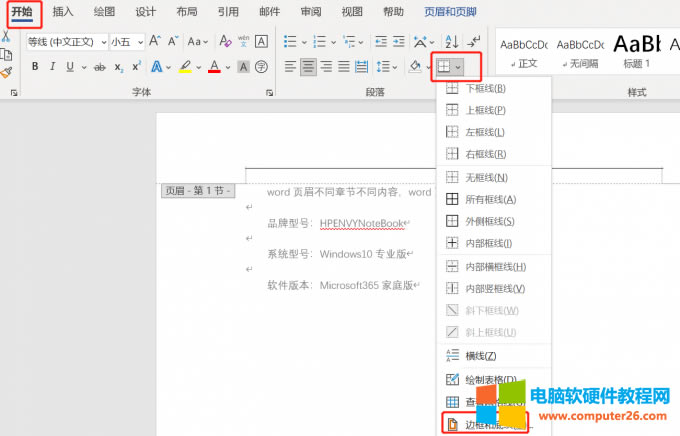Toggle strikethrough formatting

point(98,67)
